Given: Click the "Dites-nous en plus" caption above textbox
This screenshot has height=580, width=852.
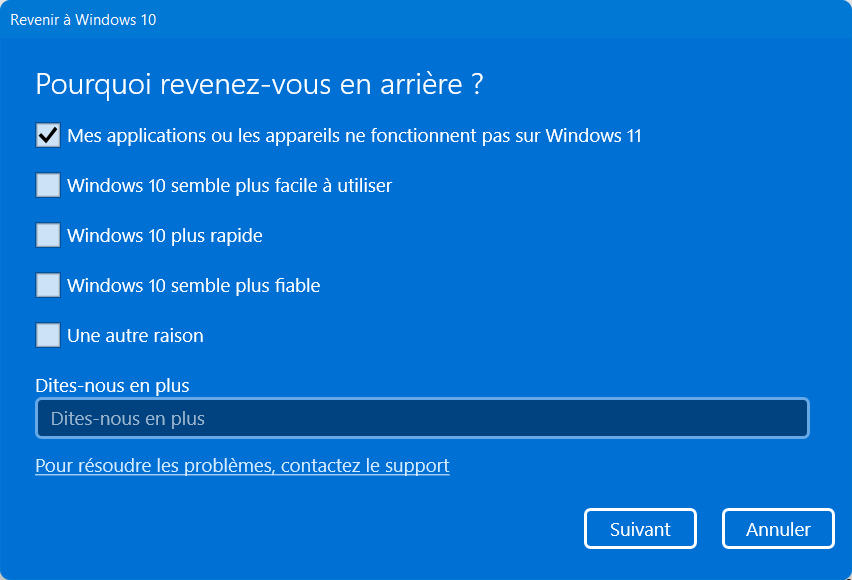Looking at the screenshot, I should tap(112, 385).
